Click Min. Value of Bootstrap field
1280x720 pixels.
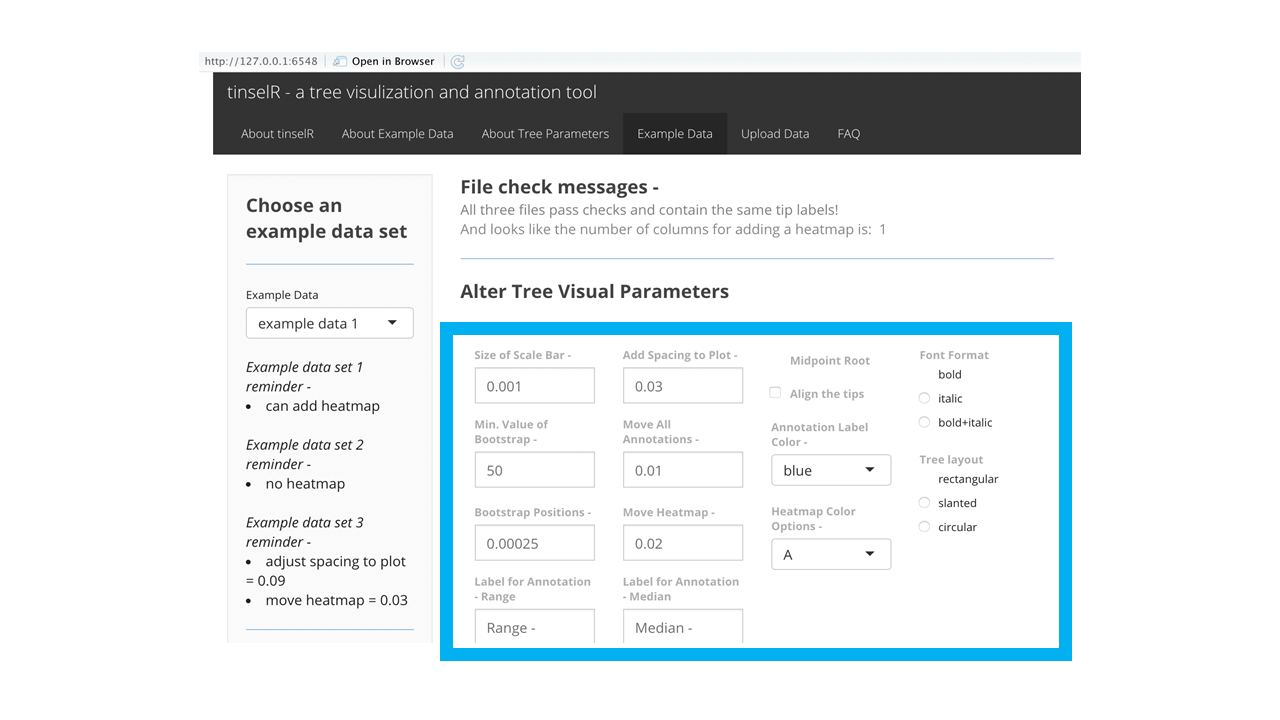click(535, 470)
